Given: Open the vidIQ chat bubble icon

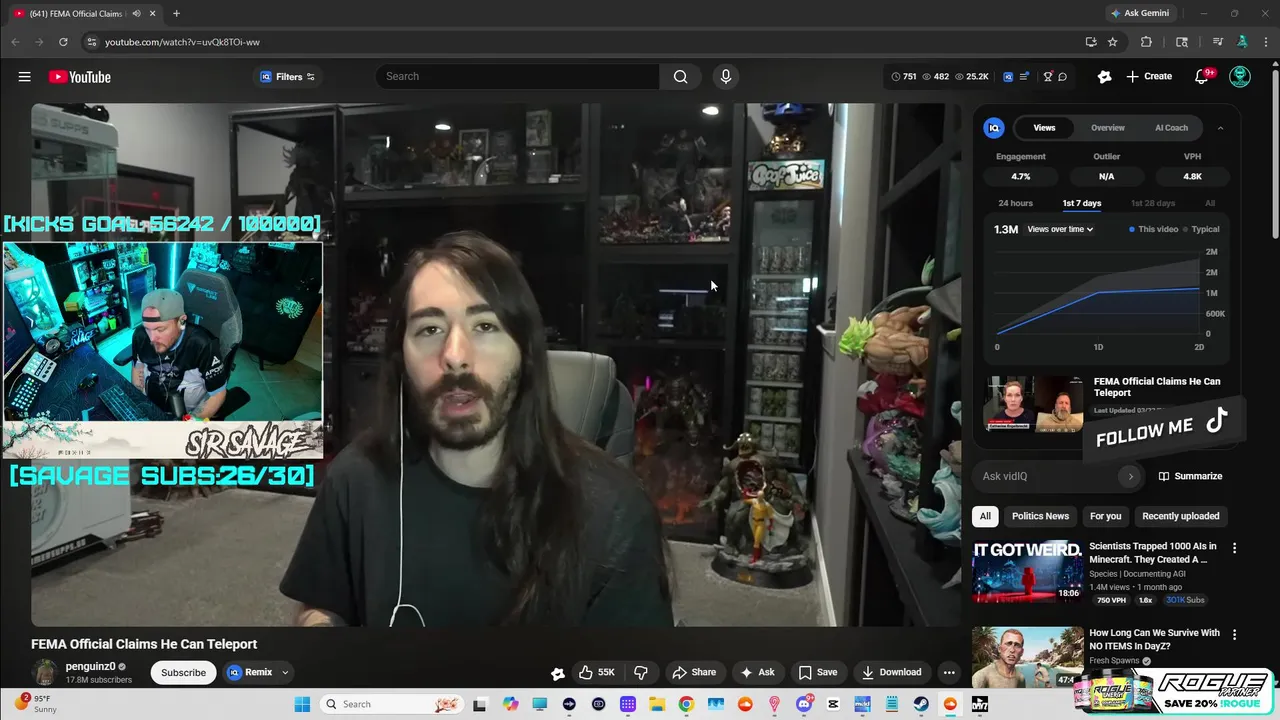Looking at the screenshot, I should click(1062, 77).
